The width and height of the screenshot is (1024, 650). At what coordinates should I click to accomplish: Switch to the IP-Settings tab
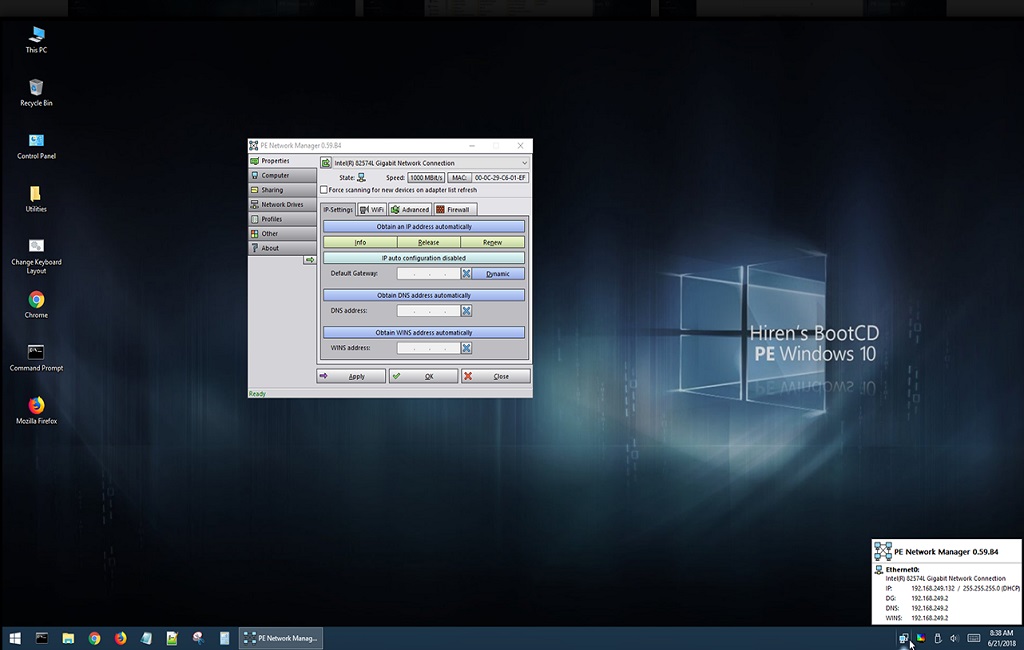point(338,209)
